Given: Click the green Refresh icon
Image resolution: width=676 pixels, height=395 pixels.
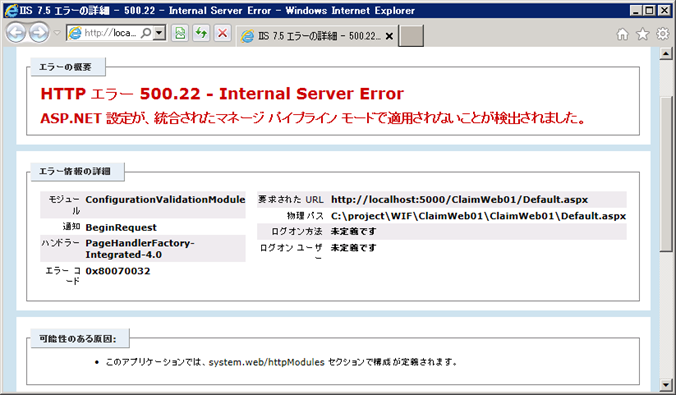Looking at the screenshot, I should coord(201,33).
